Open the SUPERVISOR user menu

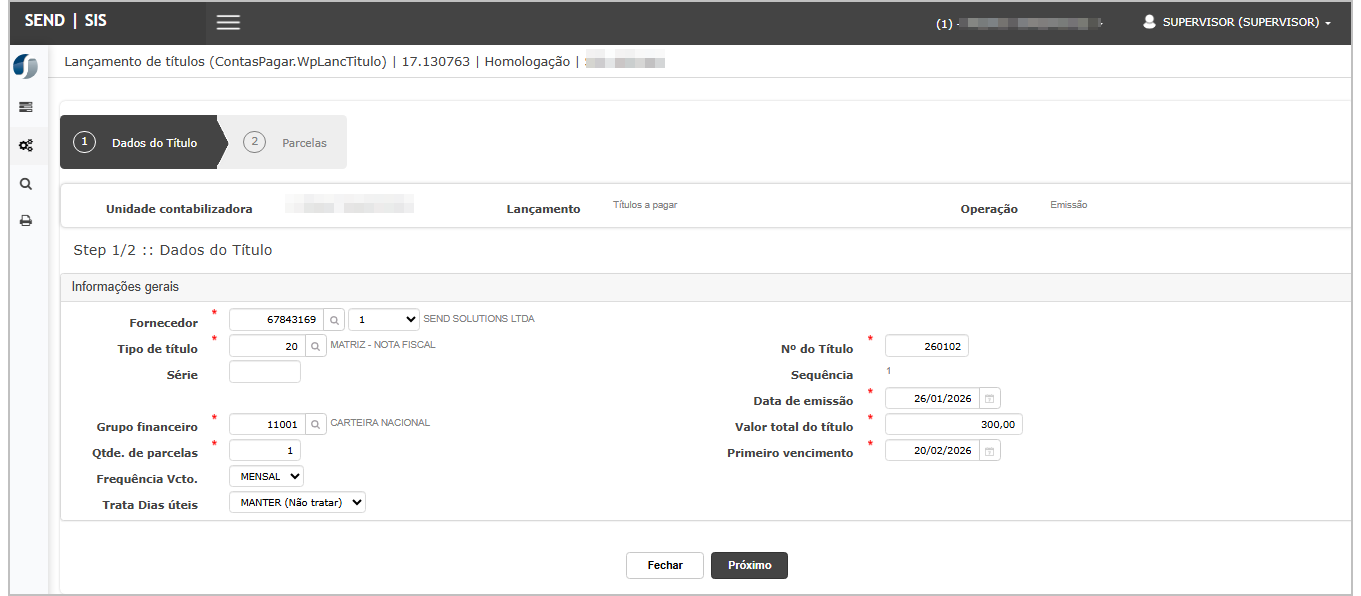tap(1237, 22)
